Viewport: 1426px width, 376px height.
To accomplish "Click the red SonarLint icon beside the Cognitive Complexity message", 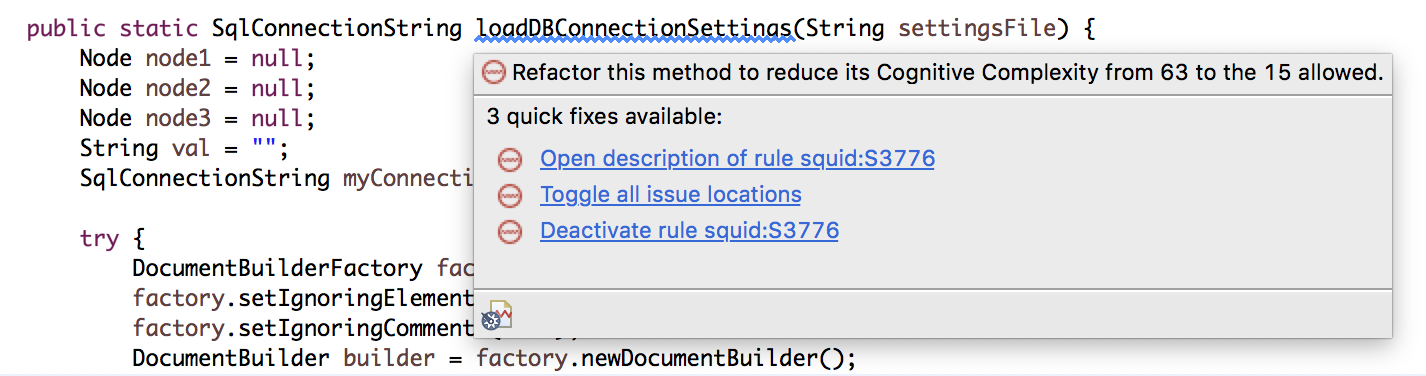I will [x=494, y=72].
